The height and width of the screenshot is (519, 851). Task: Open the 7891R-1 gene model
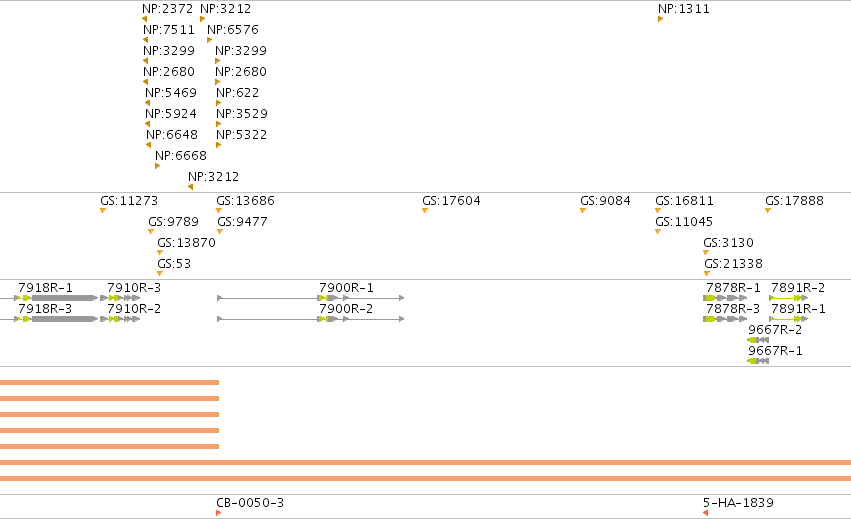click(789, 319)
